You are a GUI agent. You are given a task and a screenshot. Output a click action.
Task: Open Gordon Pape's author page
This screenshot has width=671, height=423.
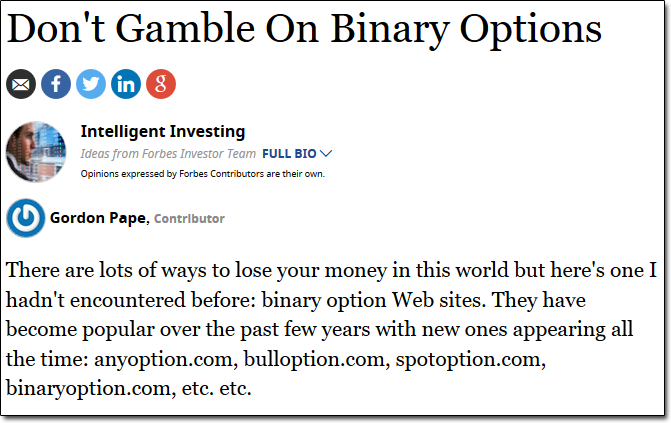coord(98,218)
